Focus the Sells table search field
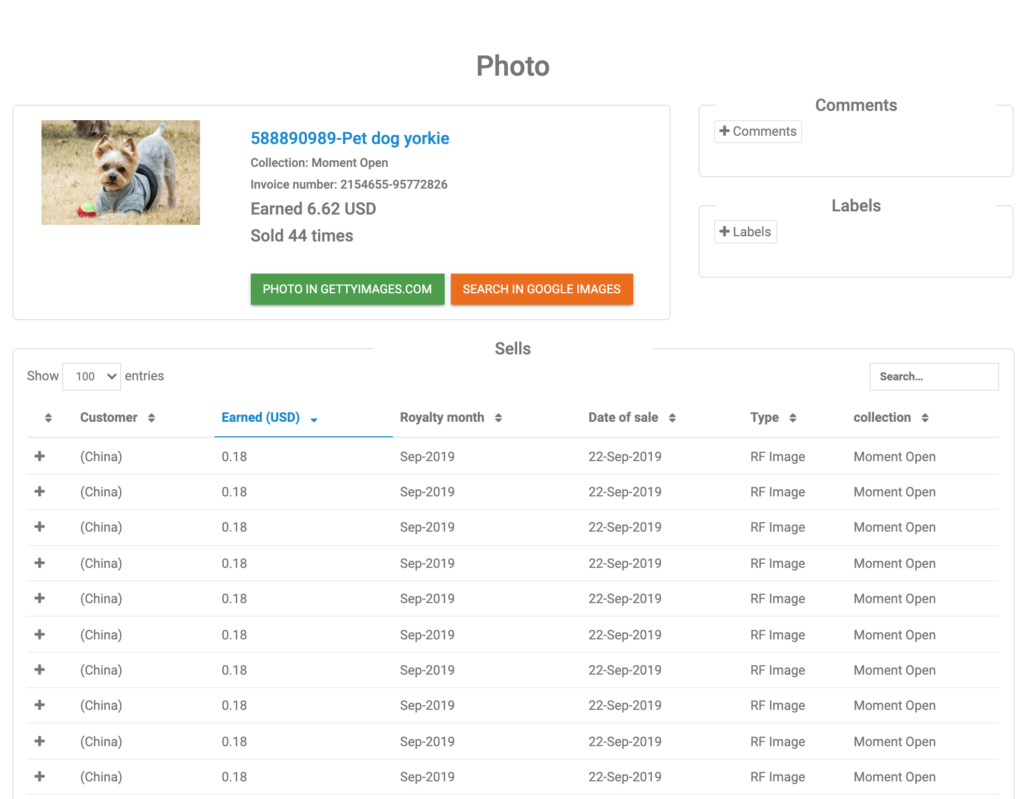The image size is (1024, 799). [x=933, y=376]
